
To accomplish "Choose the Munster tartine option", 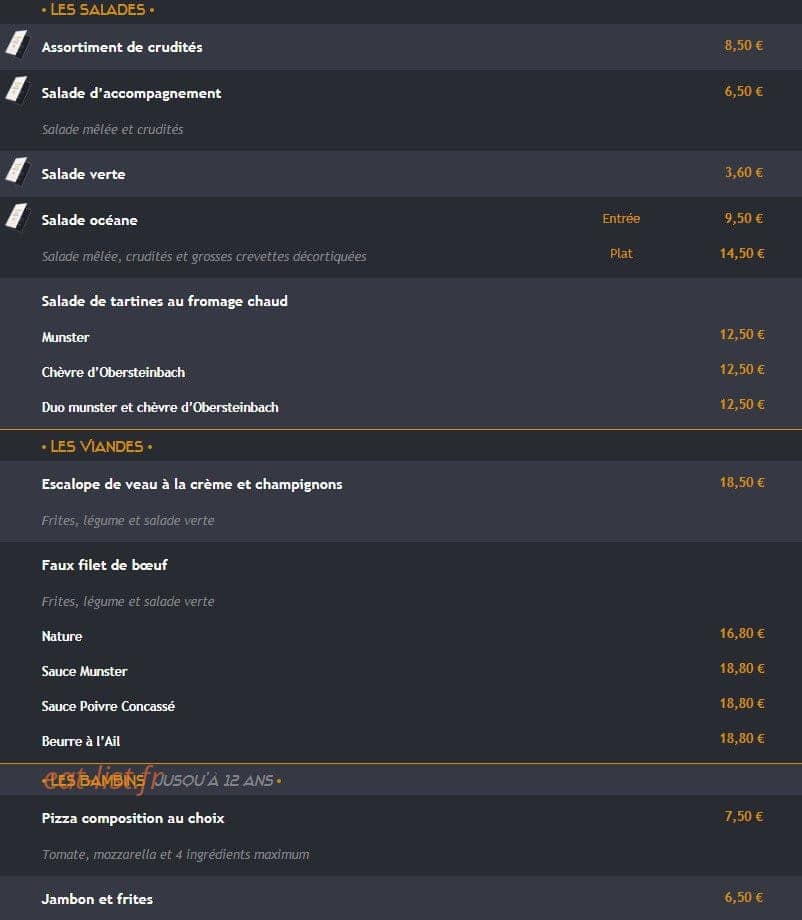I will (x=65, y=337).
